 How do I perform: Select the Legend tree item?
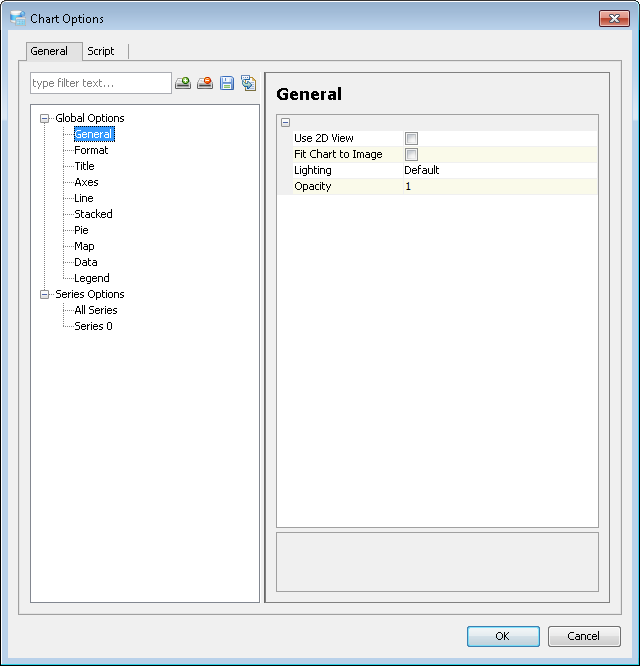coord(91,278)
